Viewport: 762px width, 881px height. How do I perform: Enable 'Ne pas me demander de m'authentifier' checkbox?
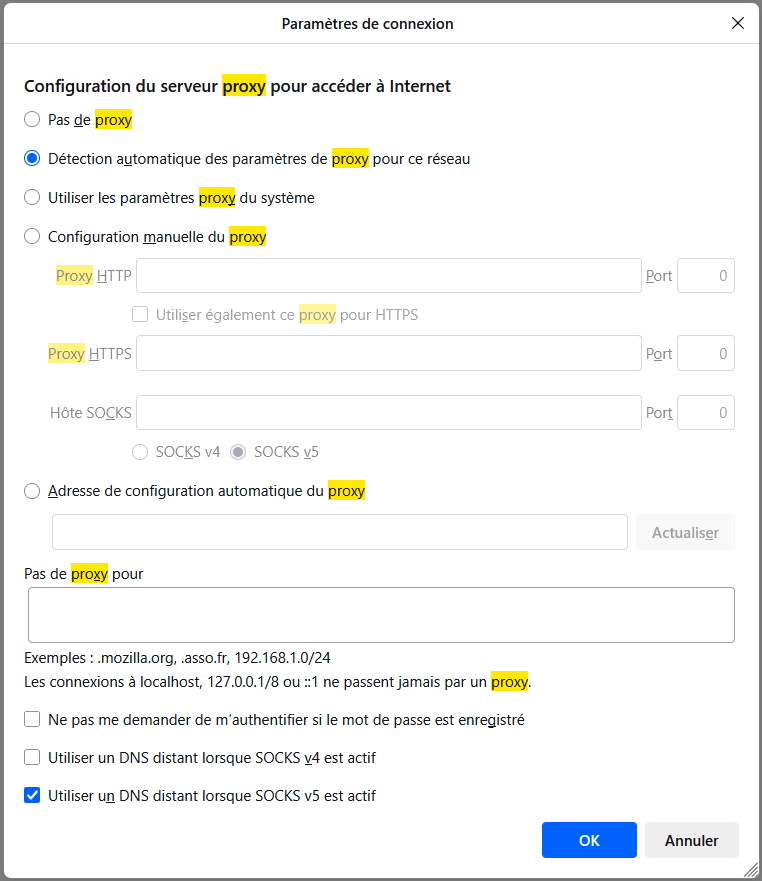pos(33,720)
